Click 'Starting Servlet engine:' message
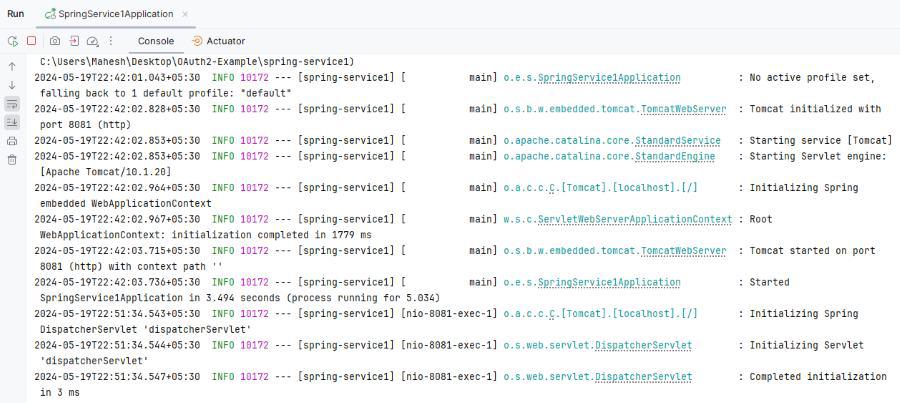This screenshot has height=403, width=900. 818,156
